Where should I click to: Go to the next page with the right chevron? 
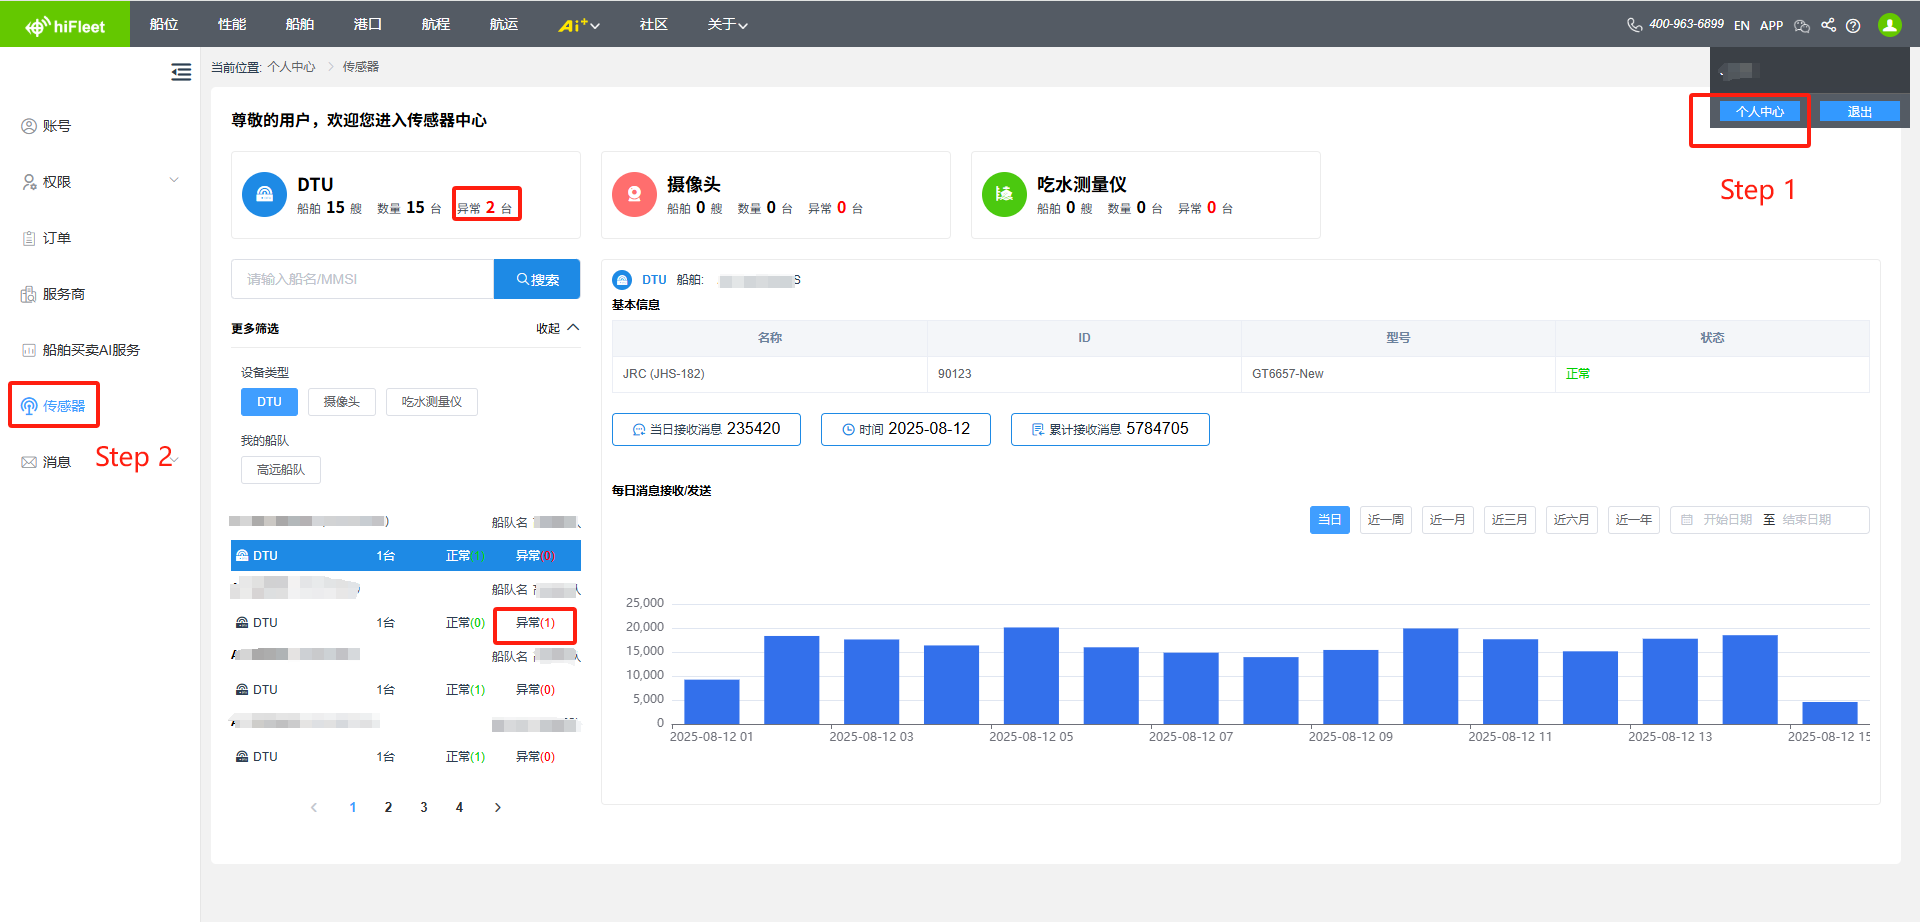498,808
